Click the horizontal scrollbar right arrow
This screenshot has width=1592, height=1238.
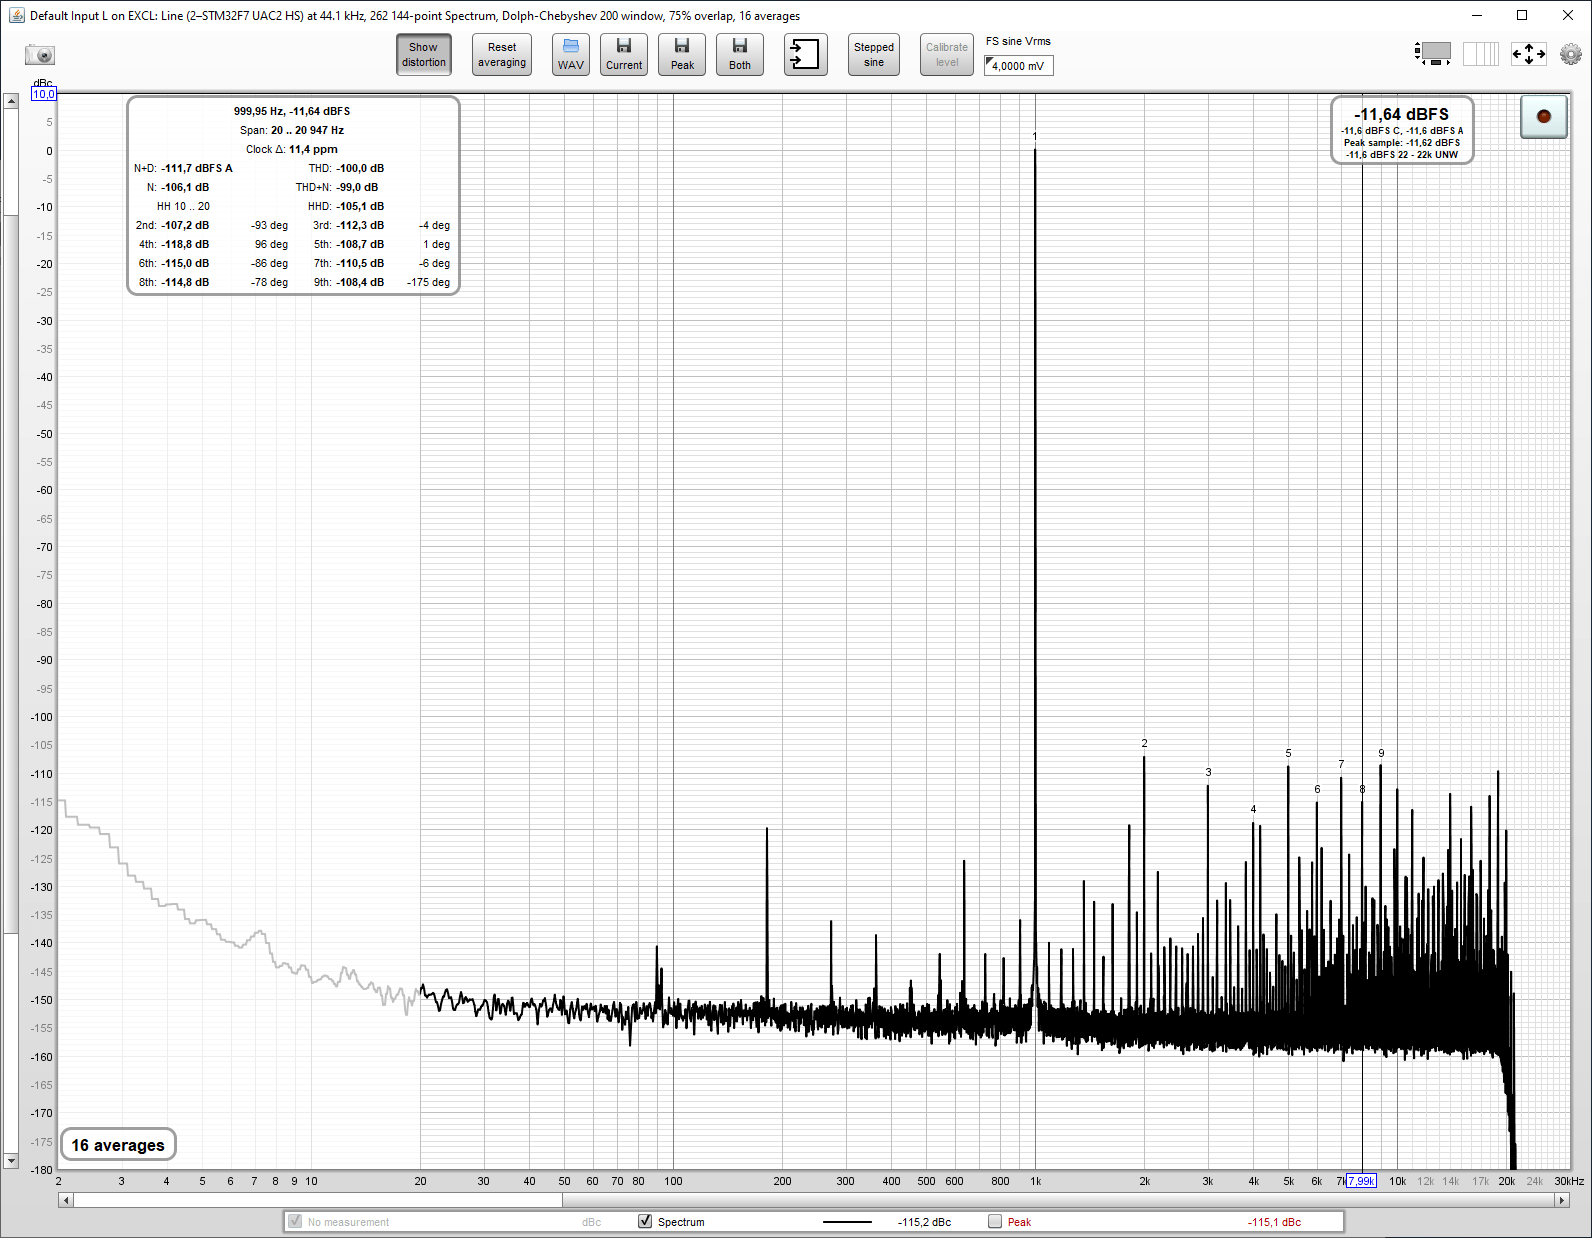pyautogui.click(x=1562, y=1200)
